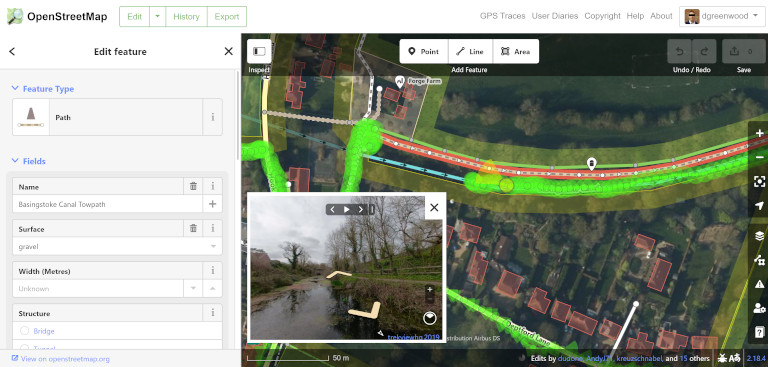Go back with the panel's left arrow

tap(12, 51)
